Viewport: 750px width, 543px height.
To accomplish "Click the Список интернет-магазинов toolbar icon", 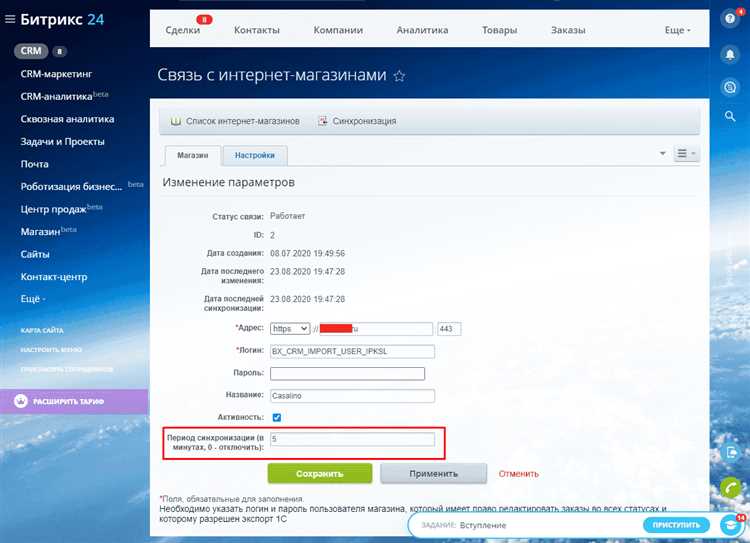I will 176,121.
